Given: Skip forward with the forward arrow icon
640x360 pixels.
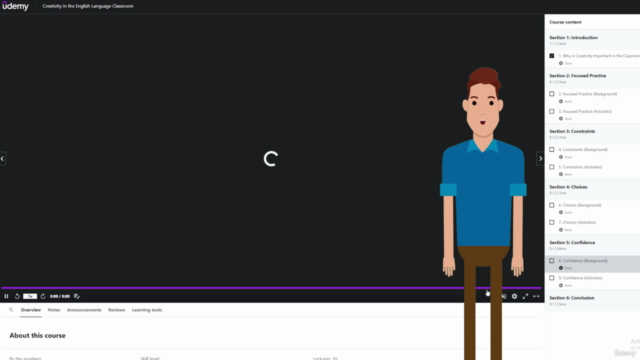Looking at the screenshot, I should (x=43, y=296).
